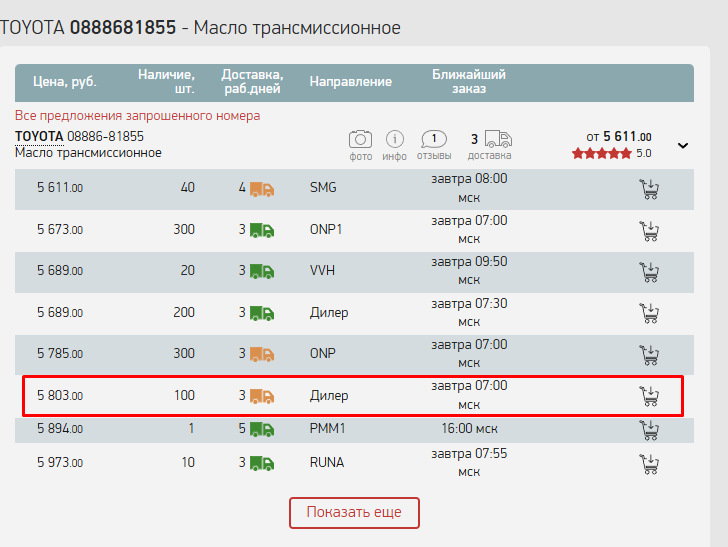Add the 5 894.00 PMM1 offer to cart
This screenshot has width=728, height=547.
click(649, 430)
